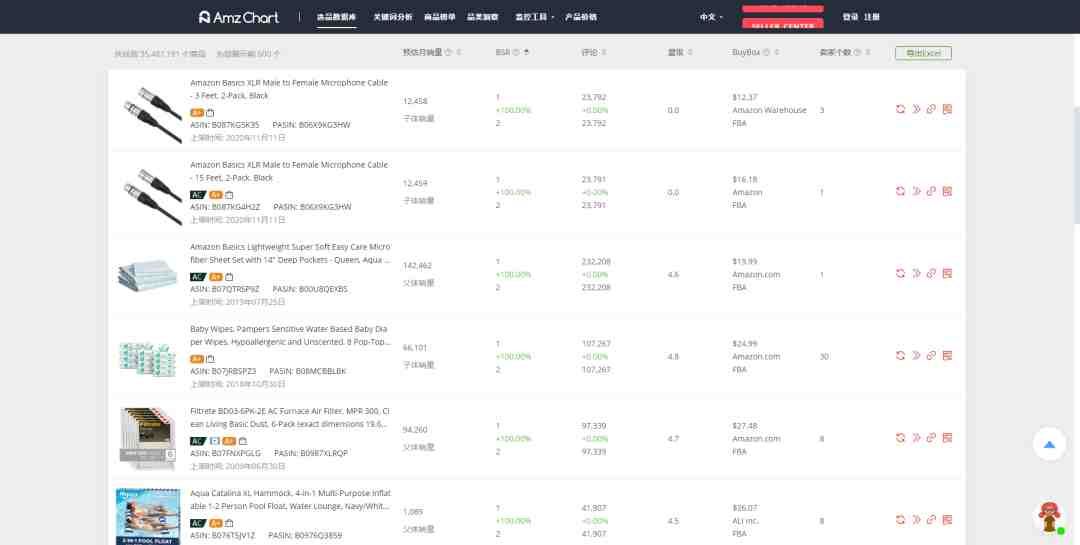Click link icon in Microfiber Sheet Set row
Screen dimensions: 1080x545
(x=931, y=273)
